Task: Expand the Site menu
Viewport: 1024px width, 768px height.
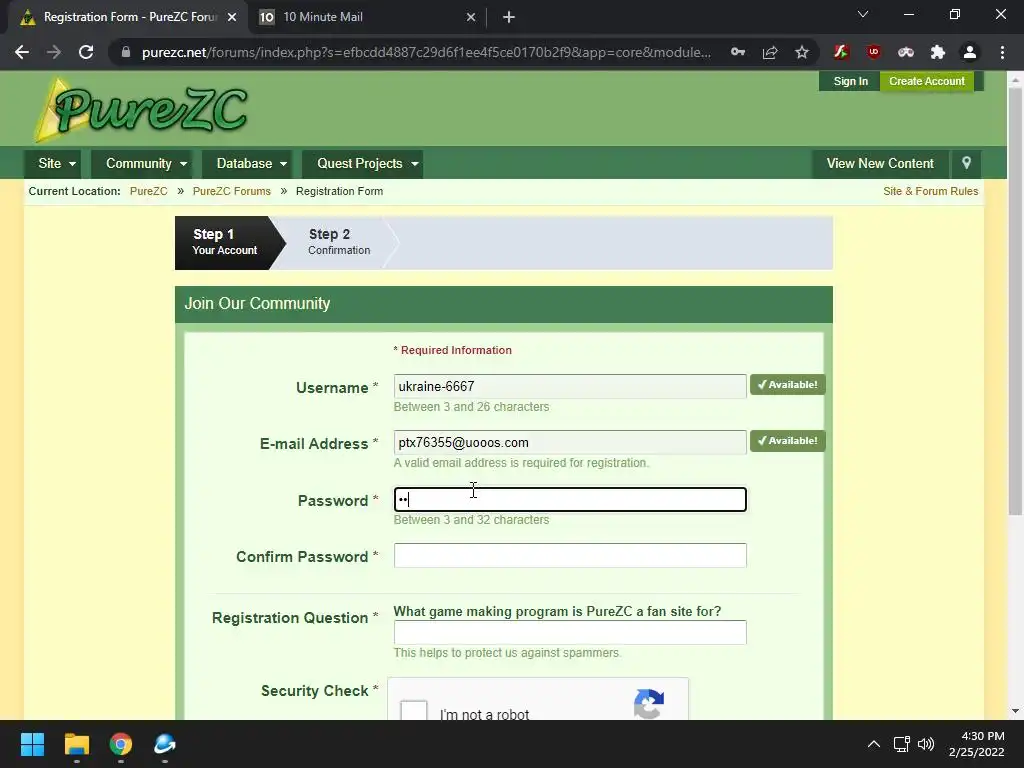Action: pyautogui.click(x=53, y=163)
